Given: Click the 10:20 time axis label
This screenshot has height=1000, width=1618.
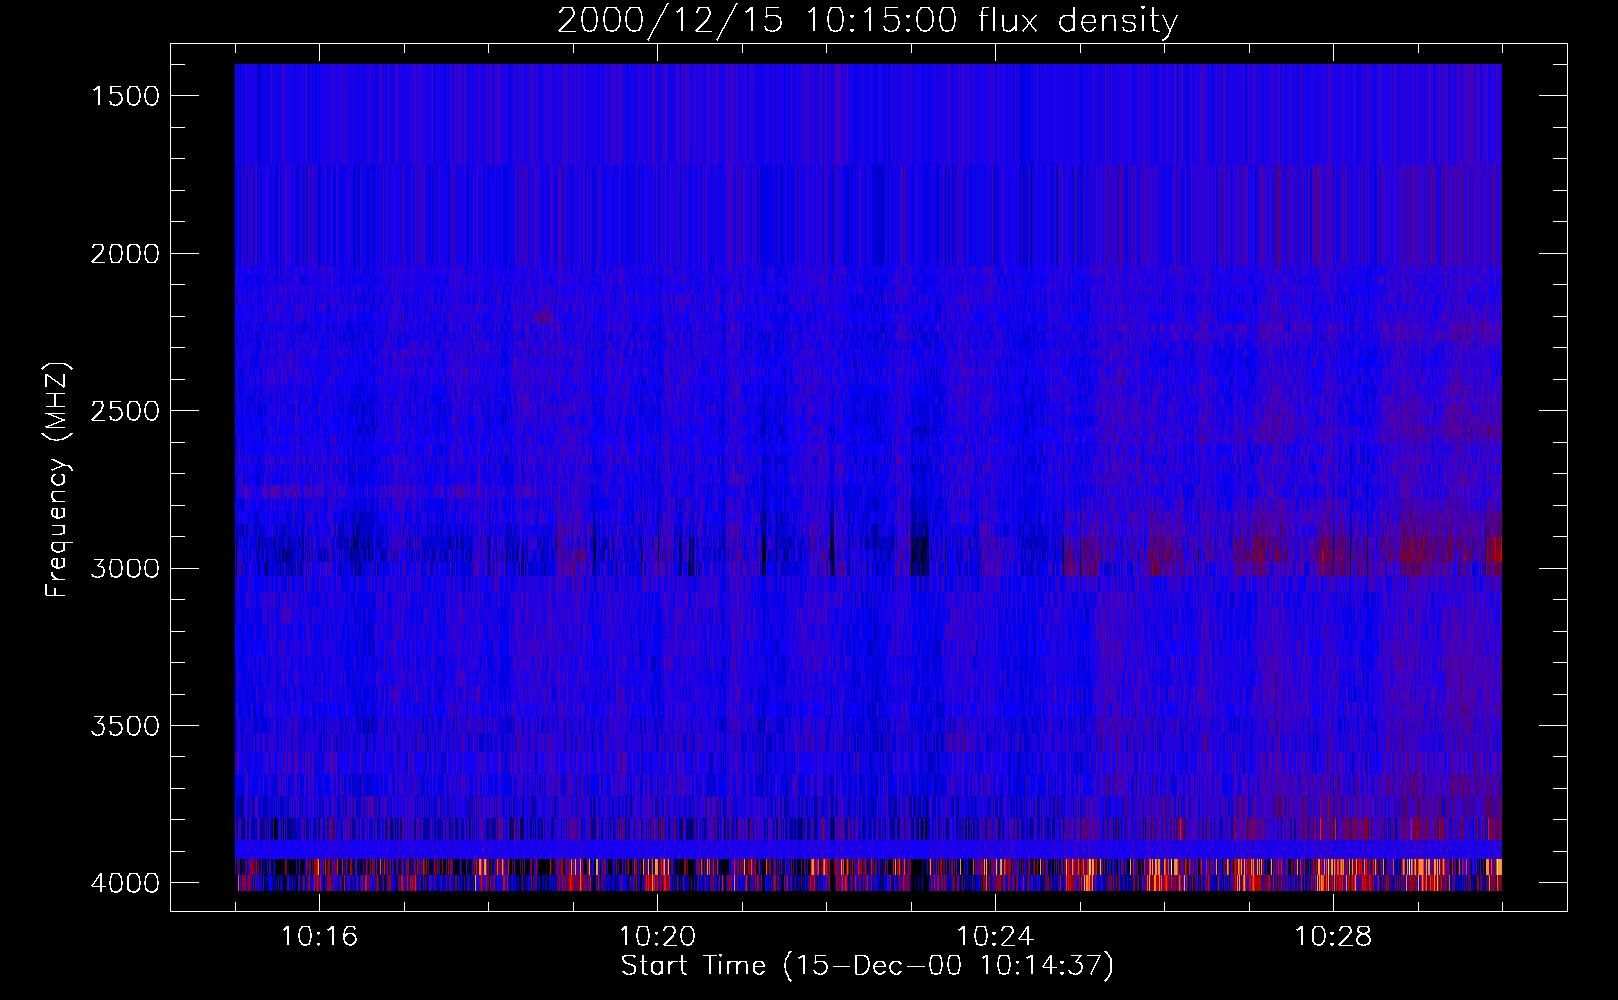Looking at the screenshot, I should point(657,937).
